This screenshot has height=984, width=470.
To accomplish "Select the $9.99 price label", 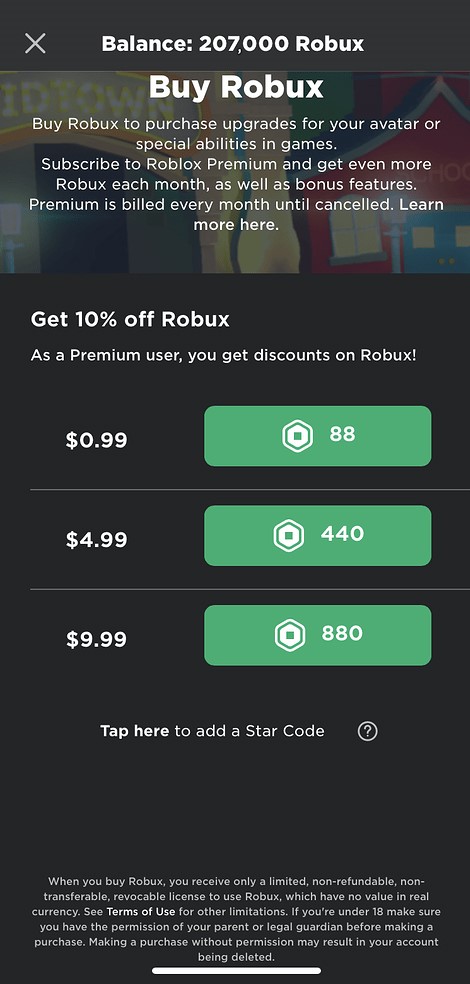I will coord(96,639).
